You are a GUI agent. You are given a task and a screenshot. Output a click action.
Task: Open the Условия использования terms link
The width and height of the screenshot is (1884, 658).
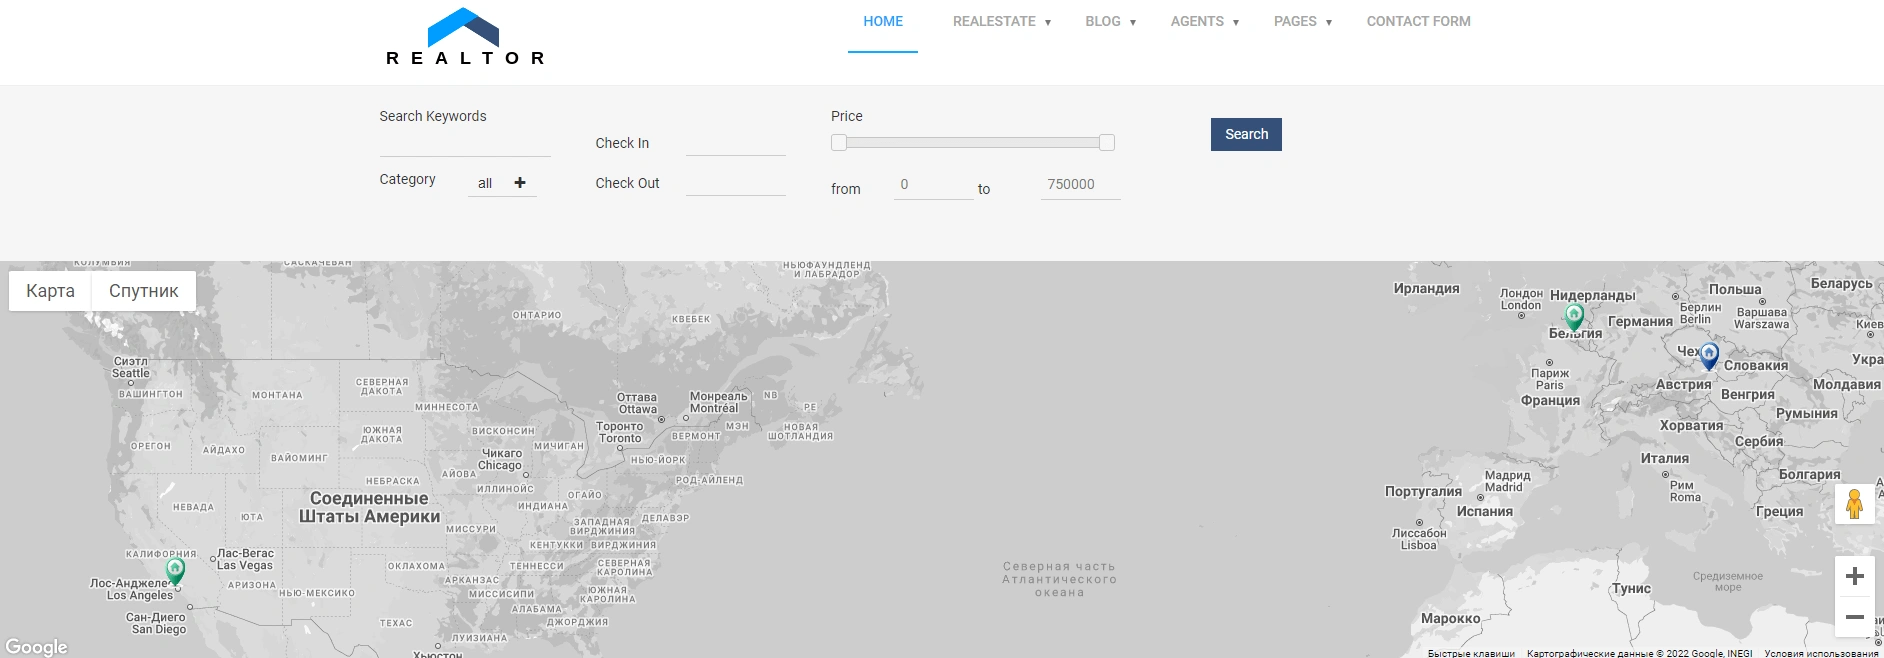[1820, 653]
